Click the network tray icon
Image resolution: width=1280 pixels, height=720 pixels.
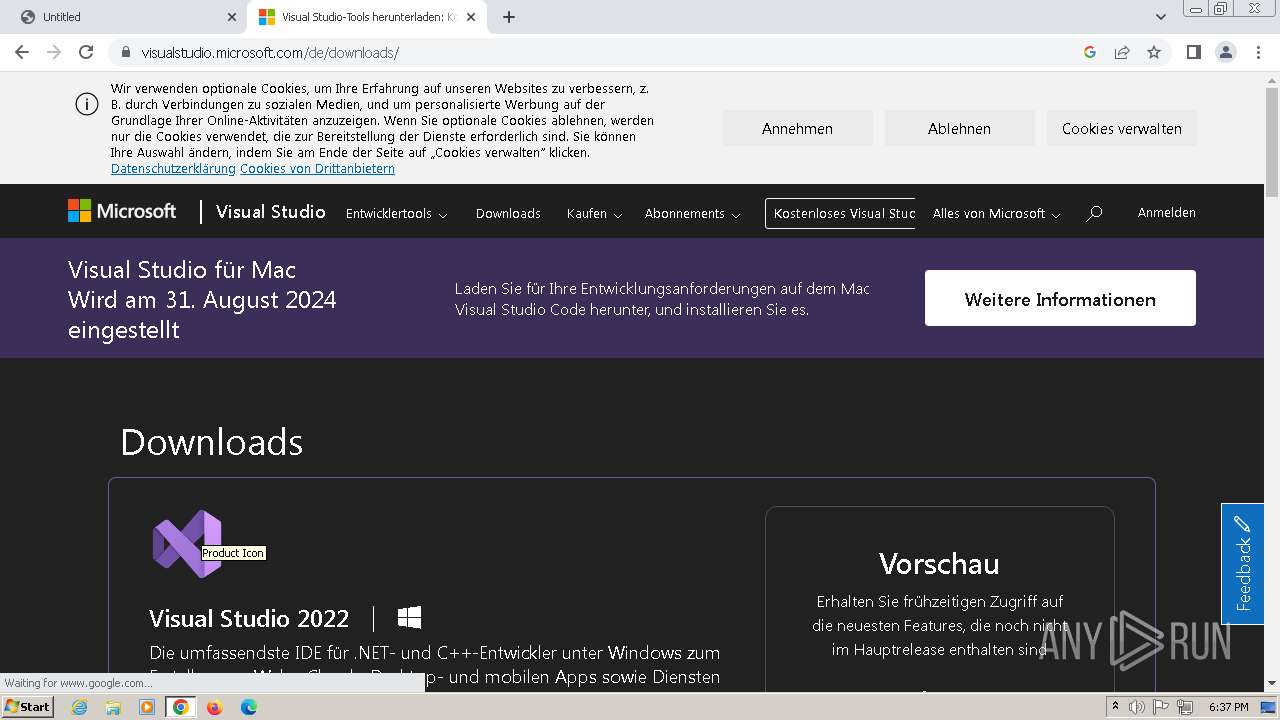click(1185, 707)
